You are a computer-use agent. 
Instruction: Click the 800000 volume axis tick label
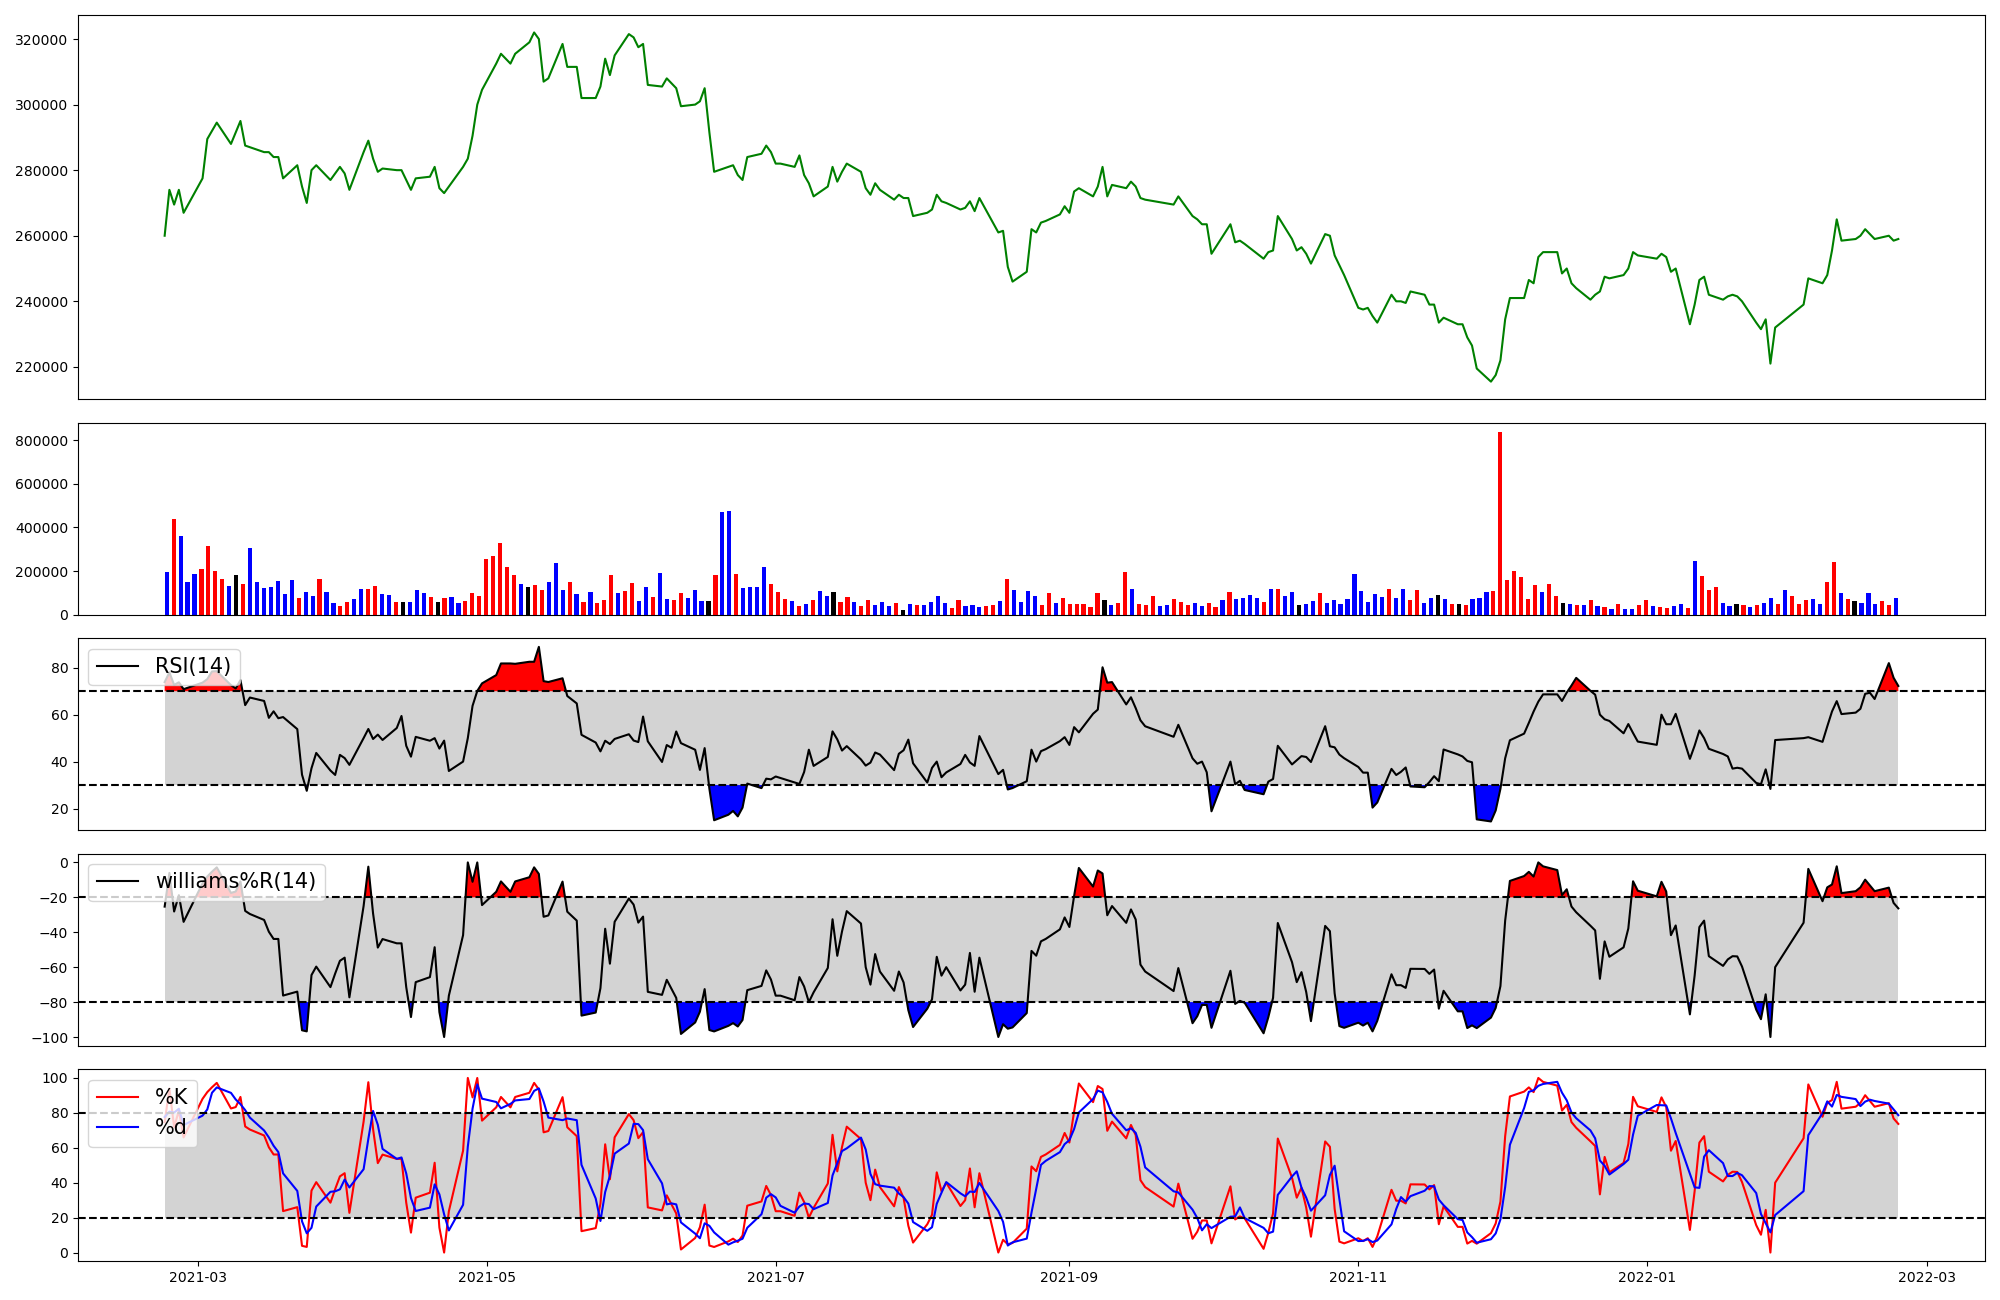42,441
